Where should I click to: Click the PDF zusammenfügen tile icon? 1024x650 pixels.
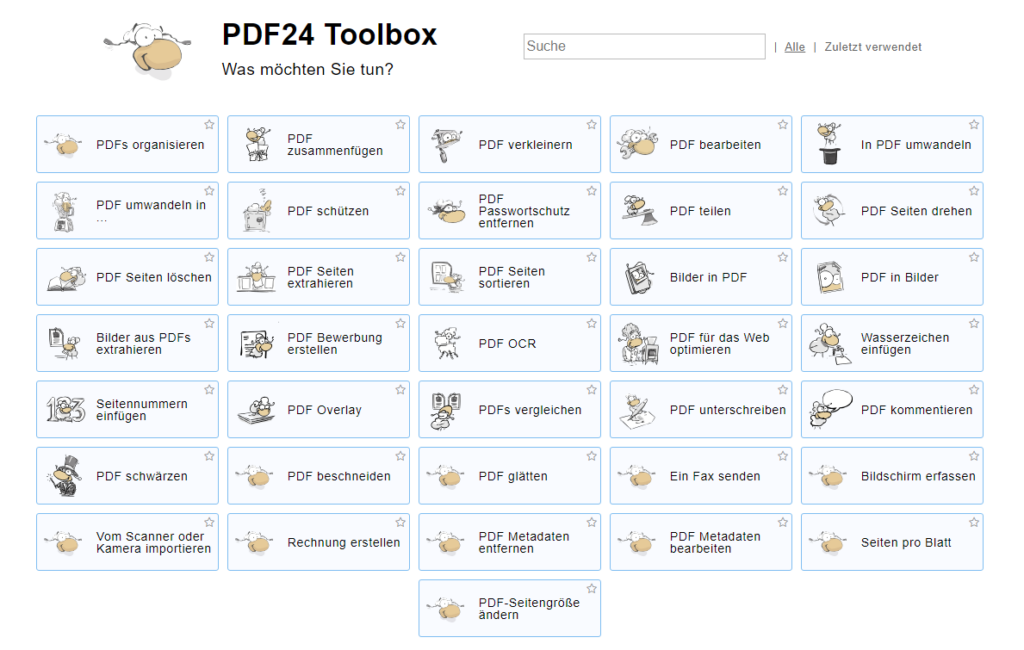coord(258,145)
